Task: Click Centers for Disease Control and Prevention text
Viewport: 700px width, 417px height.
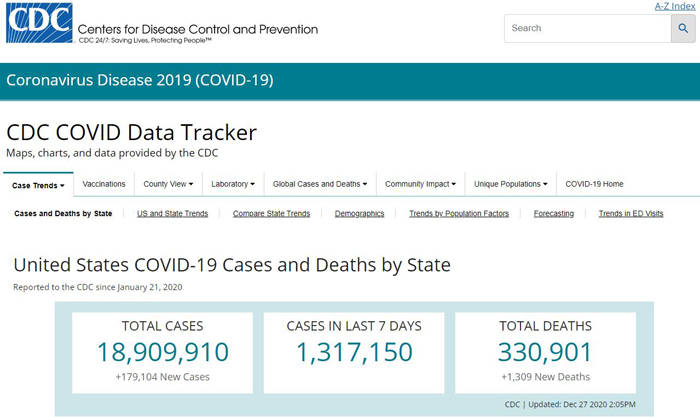Action: coord(198,29)
